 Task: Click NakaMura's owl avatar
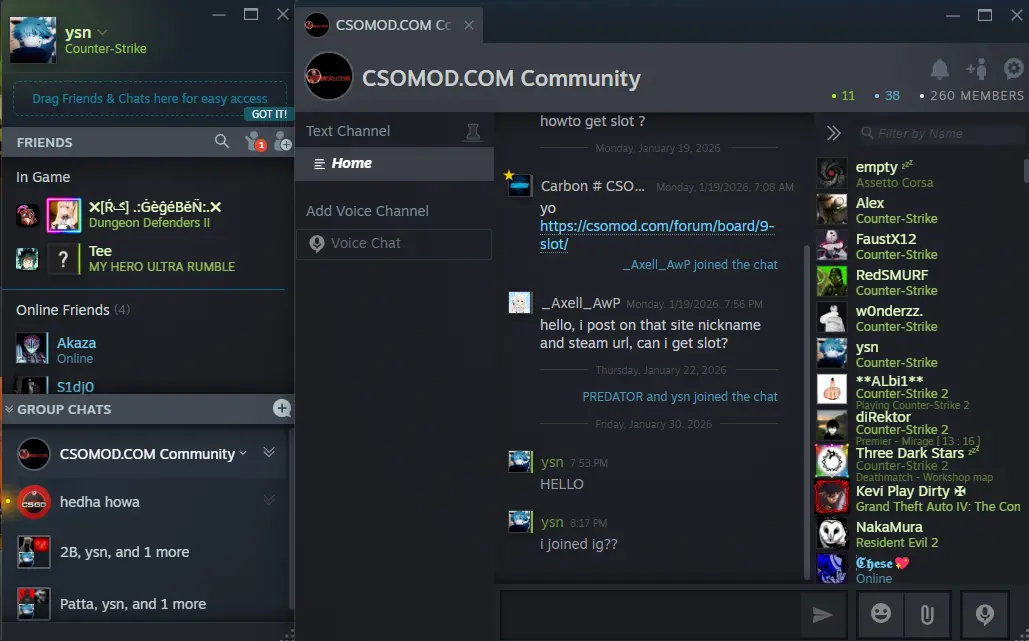click(831, 533)
